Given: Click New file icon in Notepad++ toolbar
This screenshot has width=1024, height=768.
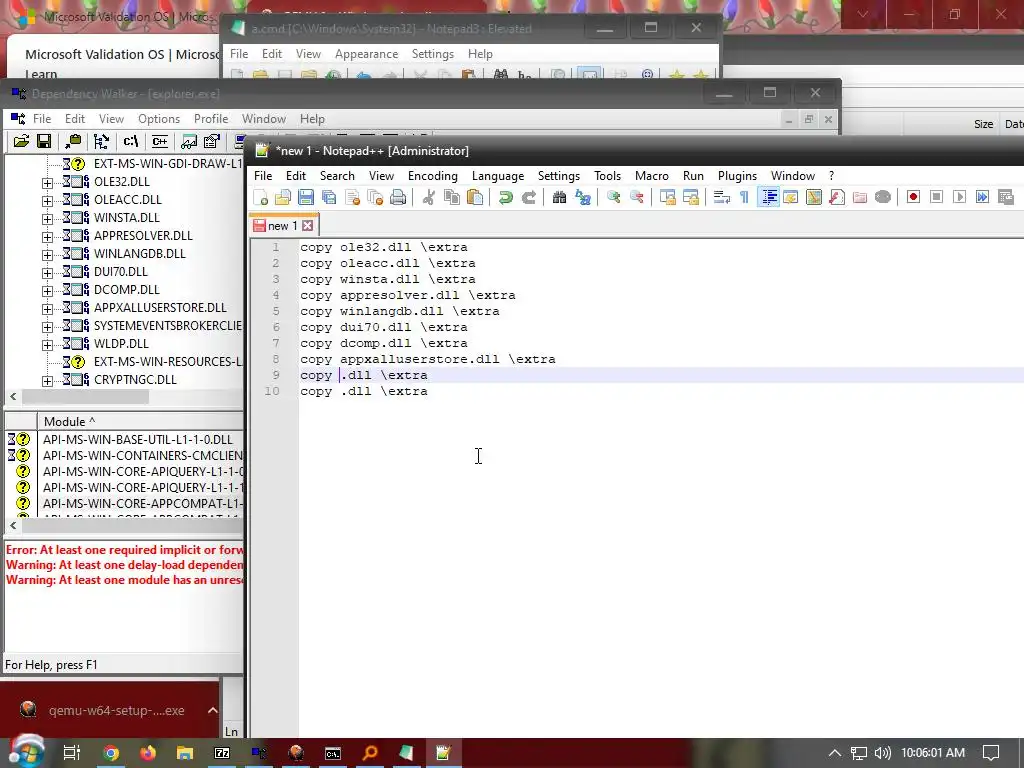Looking at the screenshot, I should coord(261,197).
